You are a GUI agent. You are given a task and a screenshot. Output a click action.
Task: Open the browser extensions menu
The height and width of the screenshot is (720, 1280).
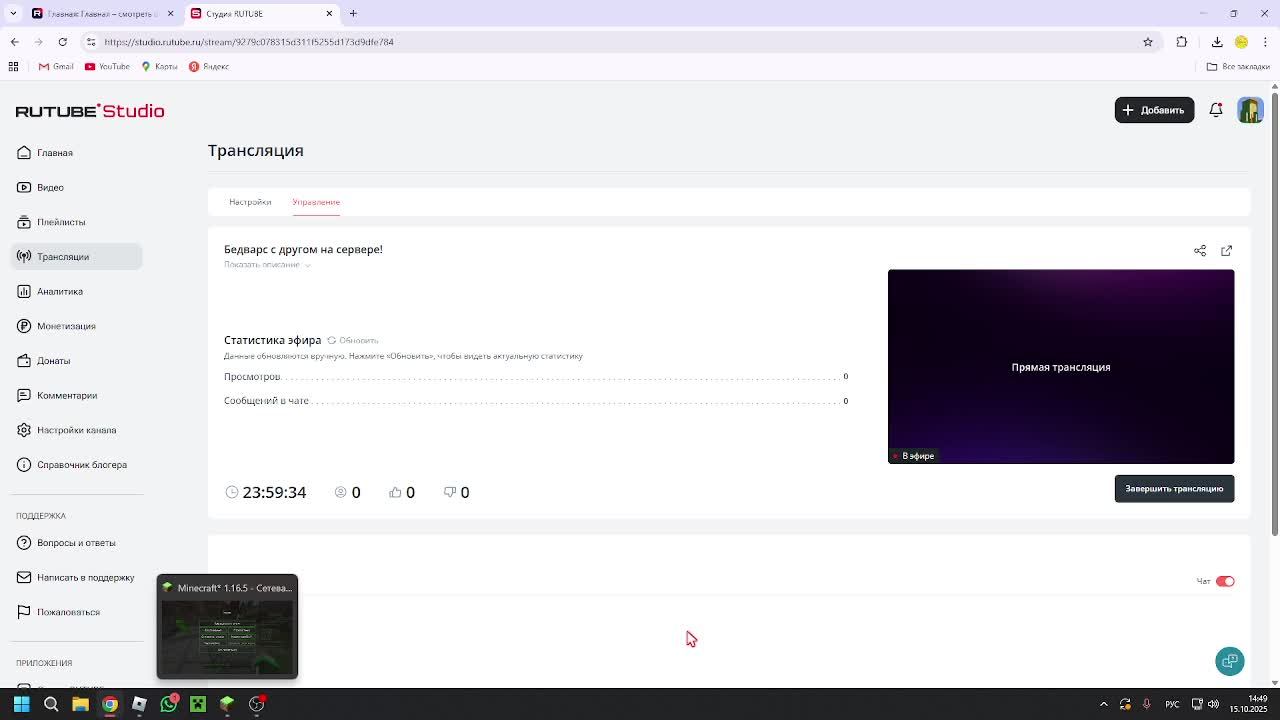pos(1182,42)
